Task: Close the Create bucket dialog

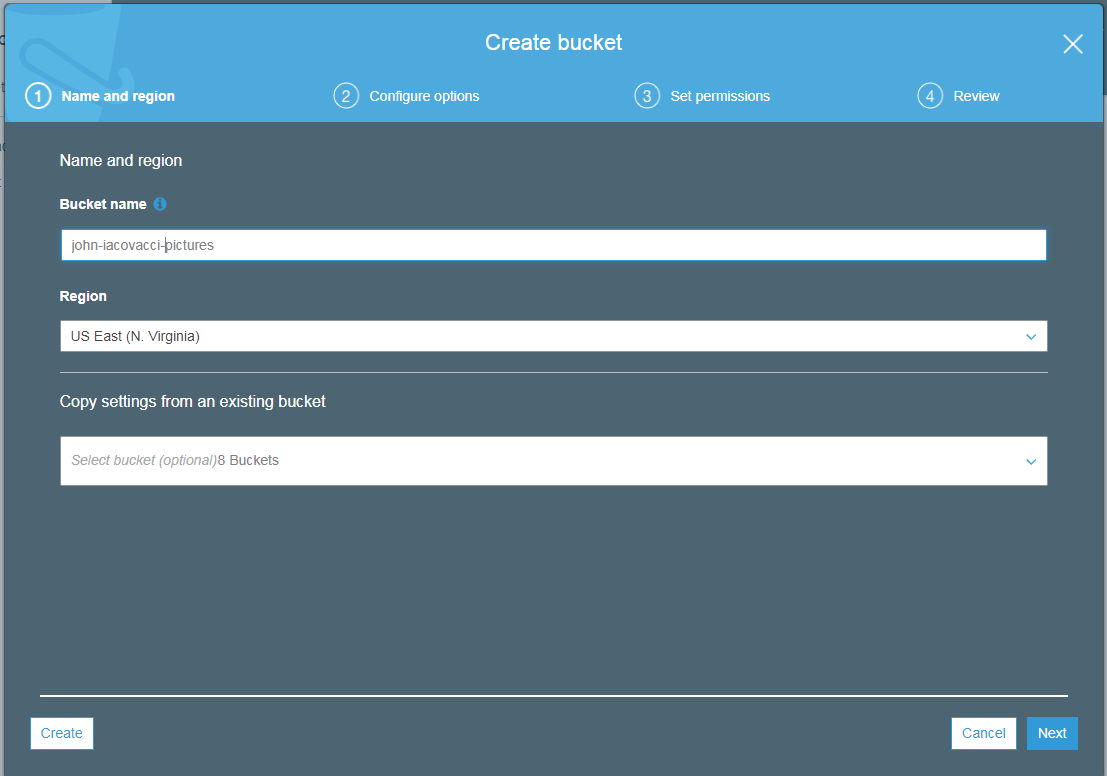Action: [x=1072, y=44]
